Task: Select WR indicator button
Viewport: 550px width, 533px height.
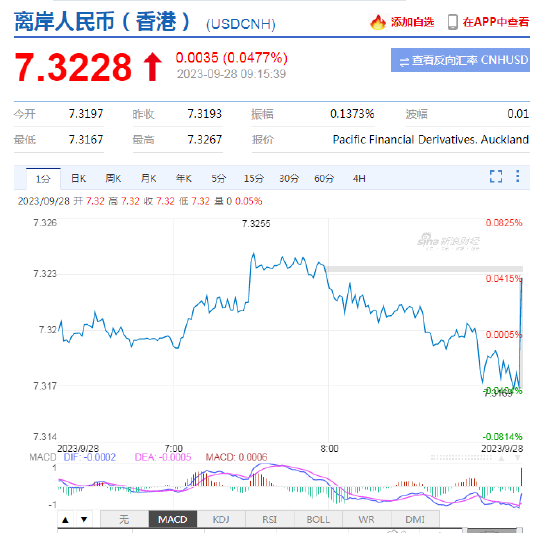Action: pos(366,519)
